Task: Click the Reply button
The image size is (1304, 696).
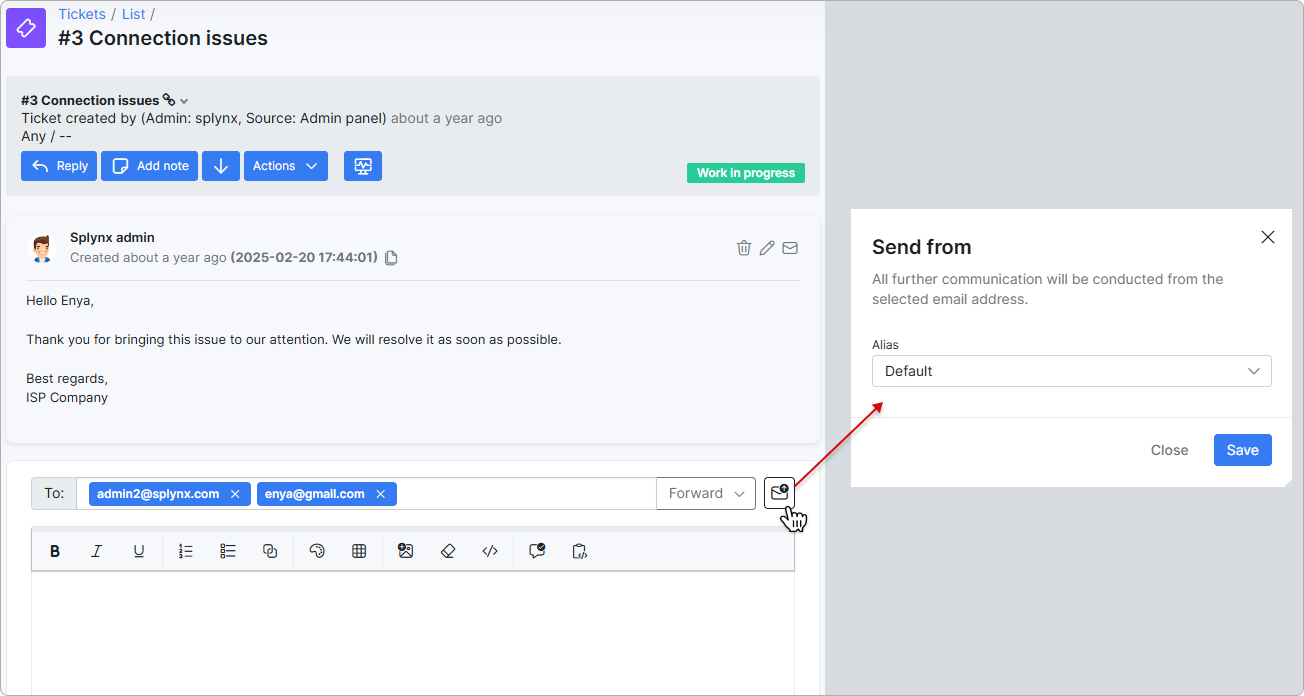Action: (59, 166)
